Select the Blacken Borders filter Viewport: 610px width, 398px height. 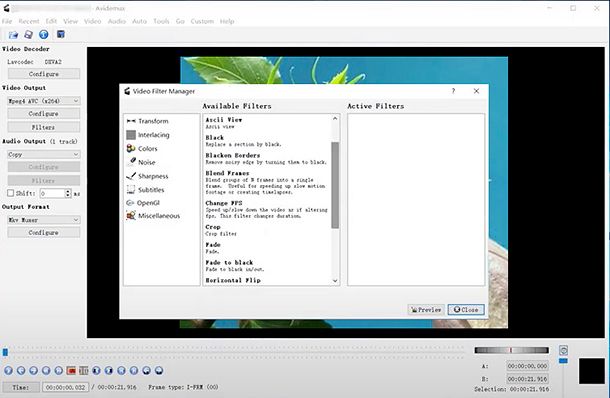point(267,158)
